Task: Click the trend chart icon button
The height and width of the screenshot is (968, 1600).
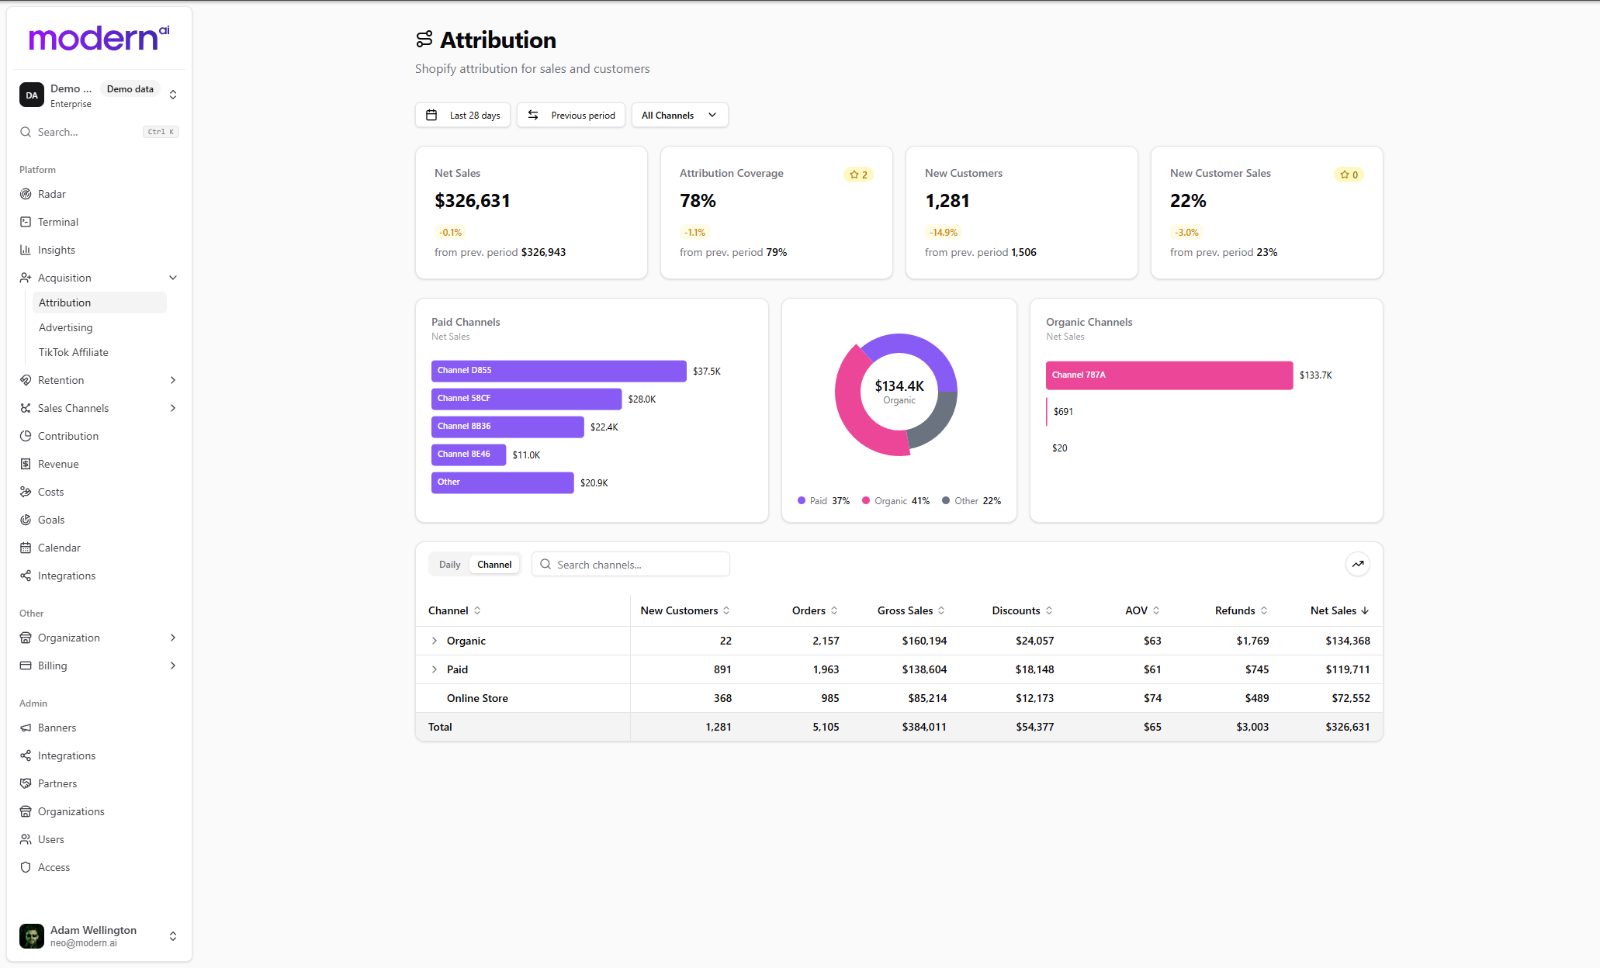Action: tap(1357, 564)
